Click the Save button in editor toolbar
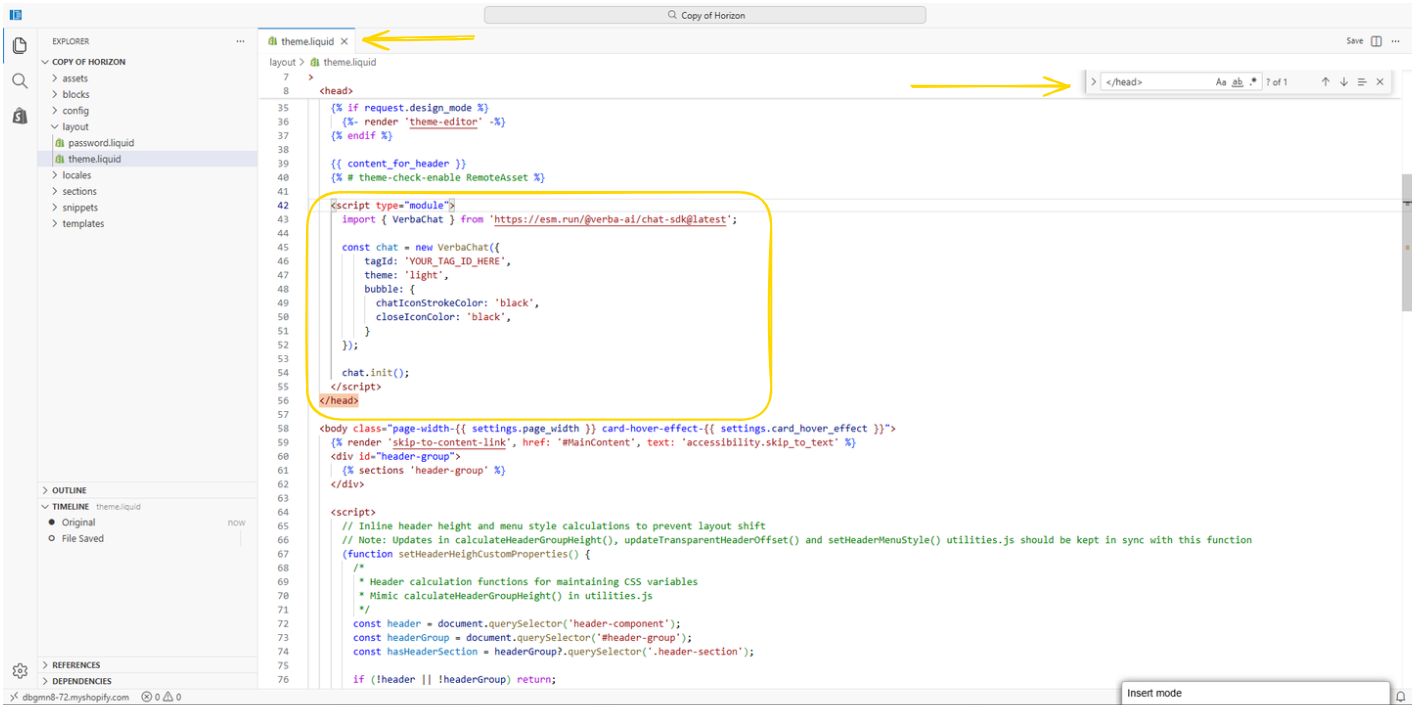This screenshot has height=714, width=1419. tap(1354, 41)
